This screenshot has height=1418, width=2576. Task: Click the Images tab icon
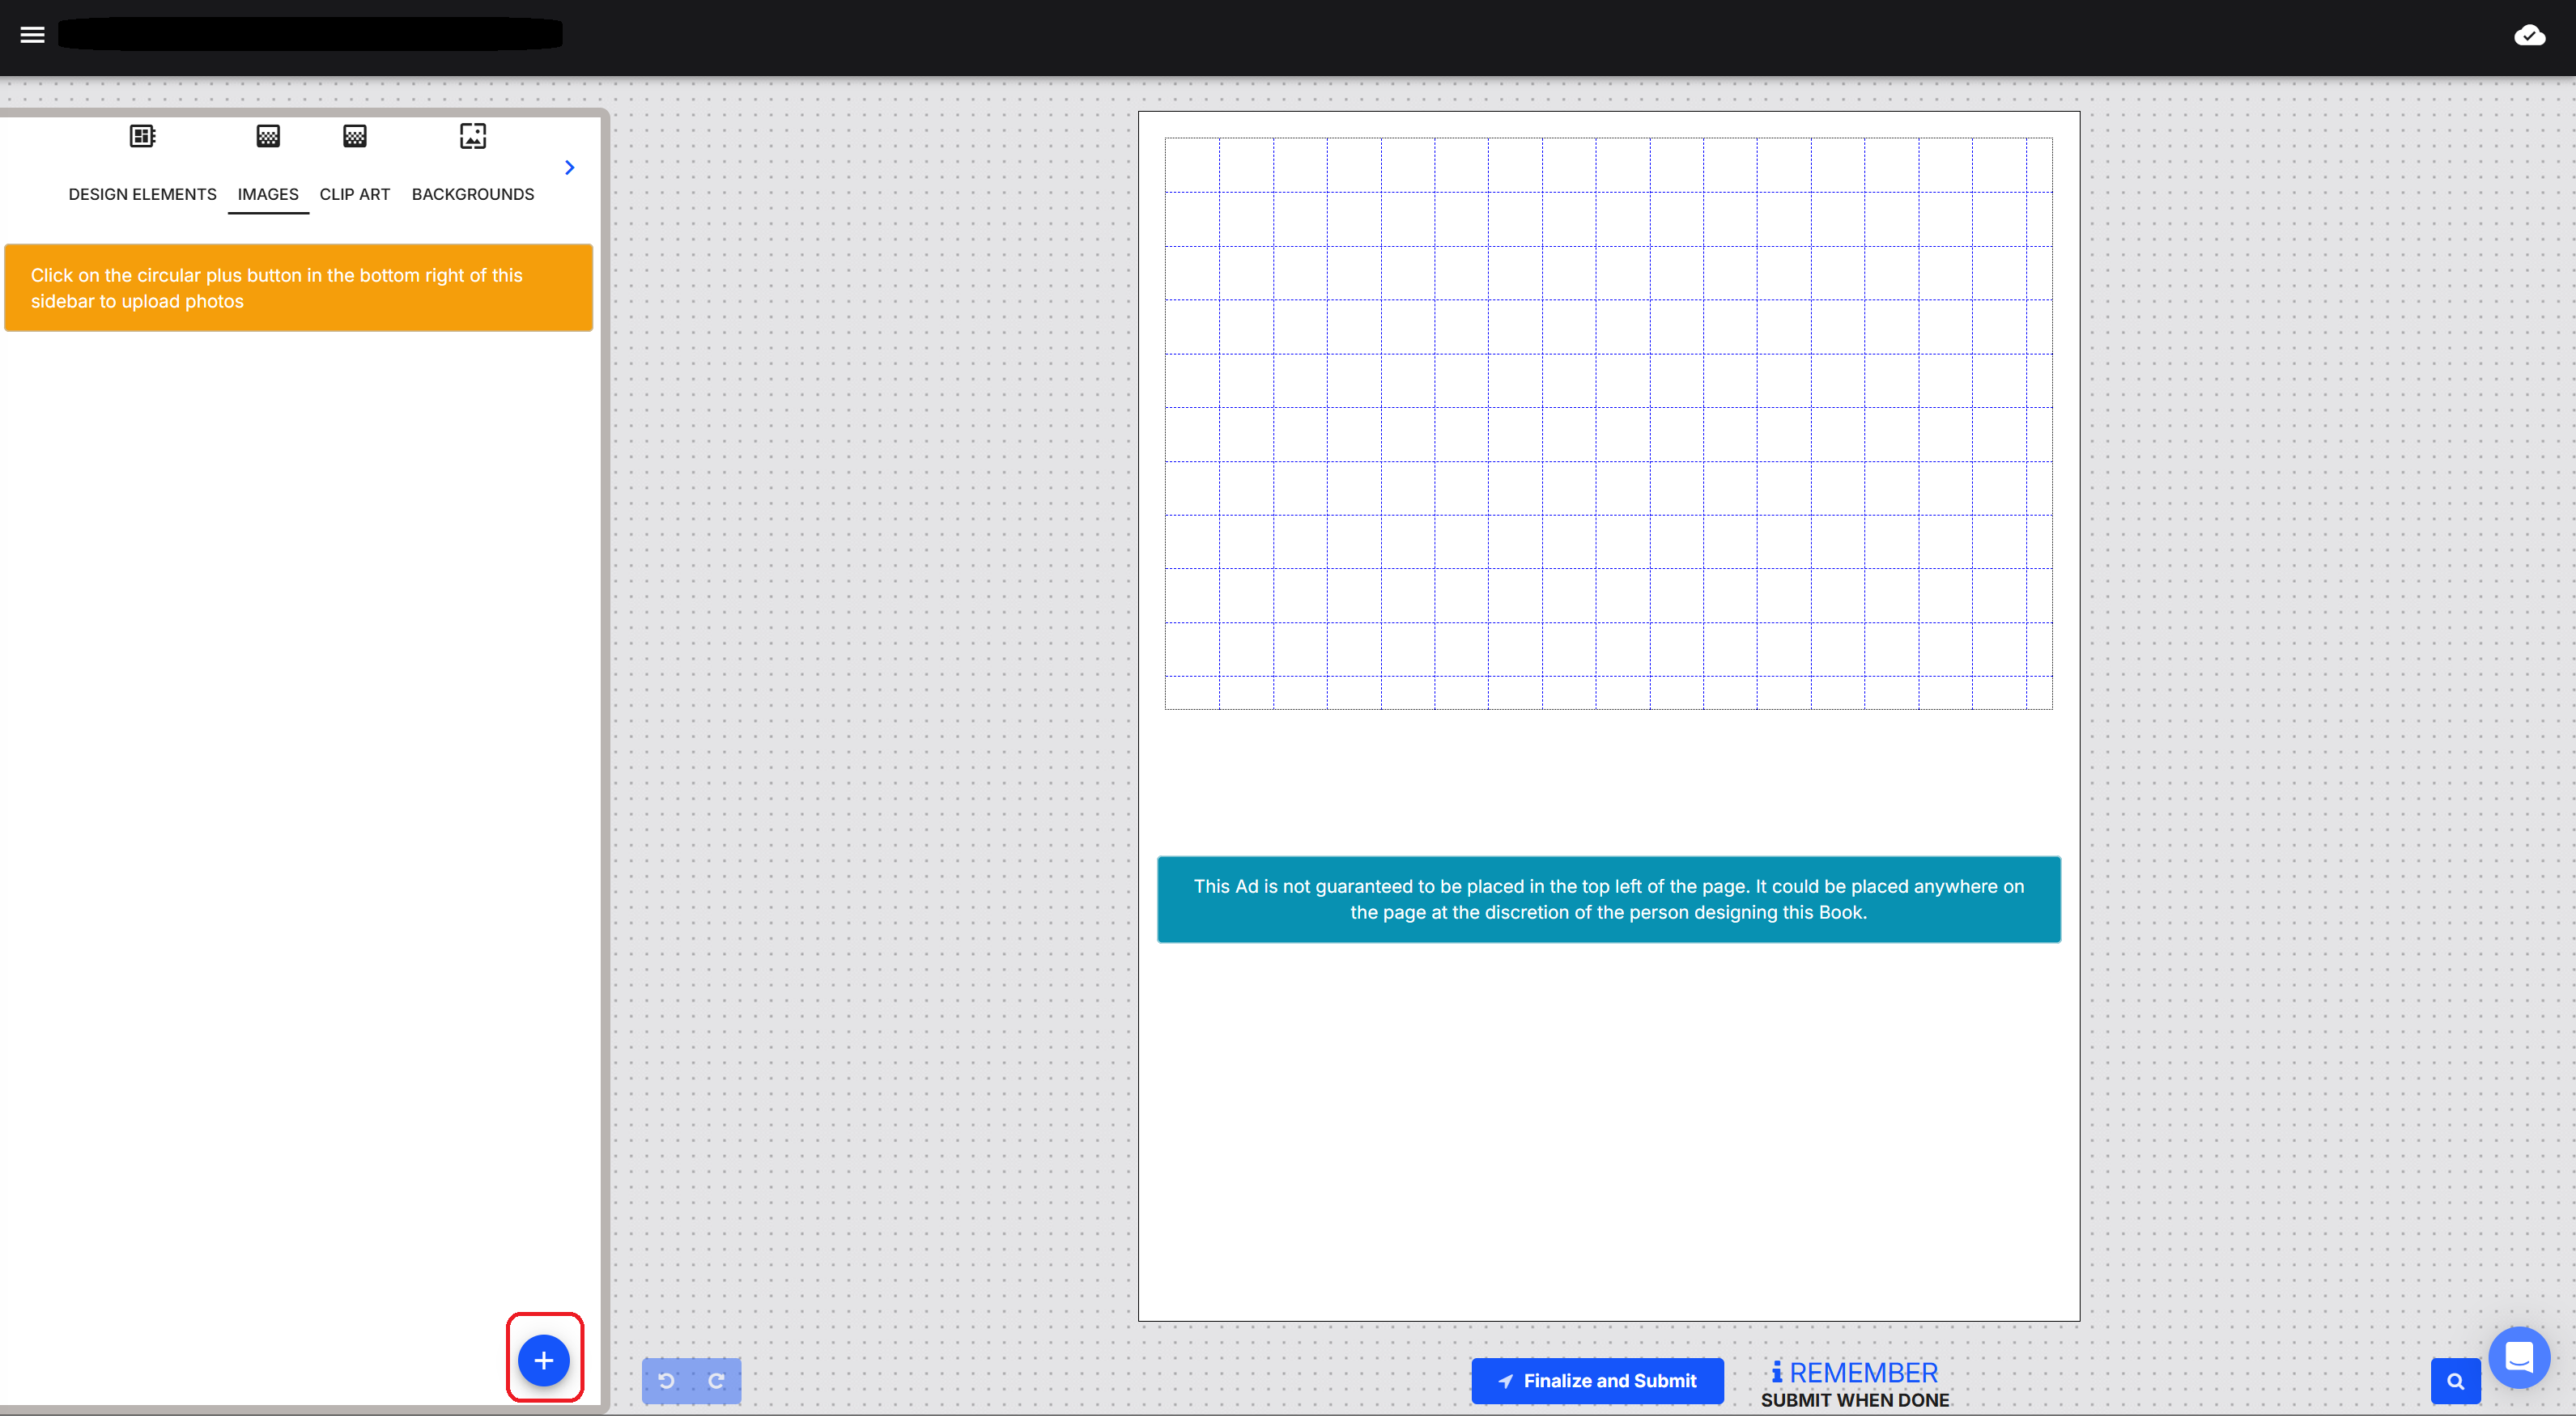pyautogui.click(x=268, y=136)
